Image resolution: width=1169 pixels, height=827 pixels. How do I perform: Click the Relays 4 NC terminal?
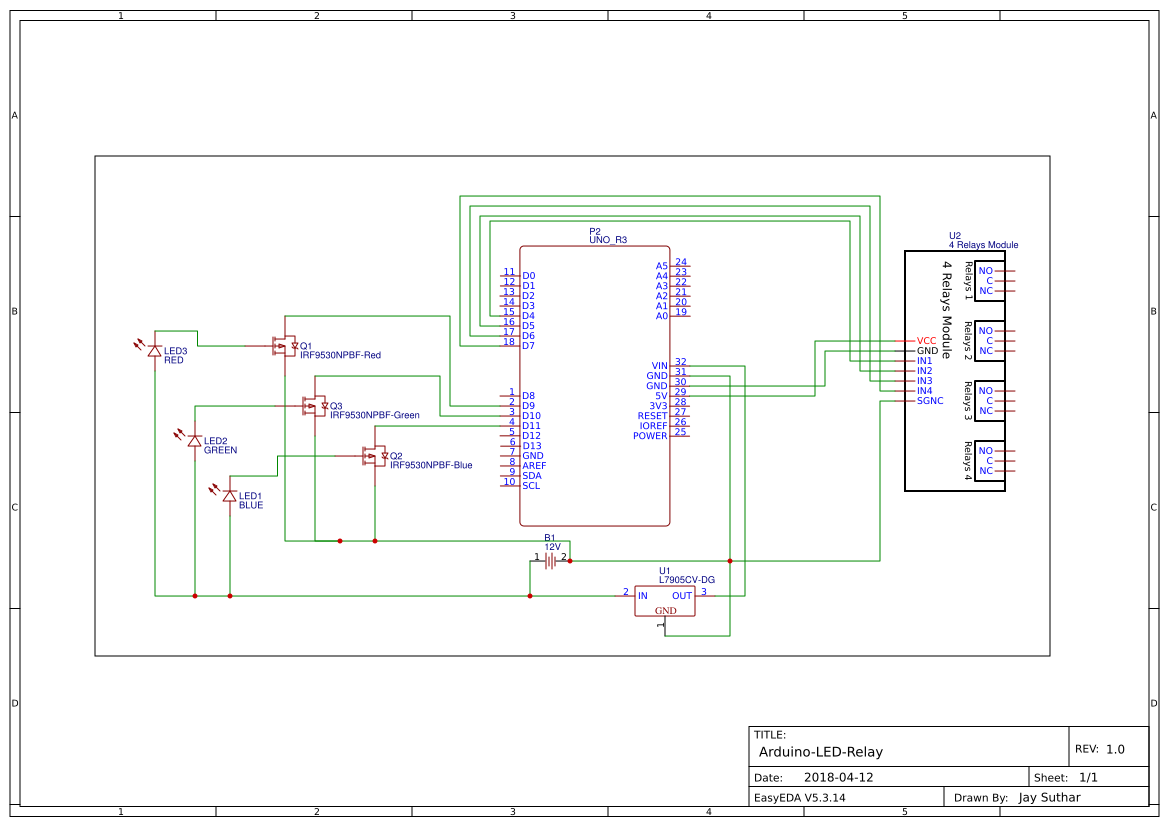pos(986,471)
